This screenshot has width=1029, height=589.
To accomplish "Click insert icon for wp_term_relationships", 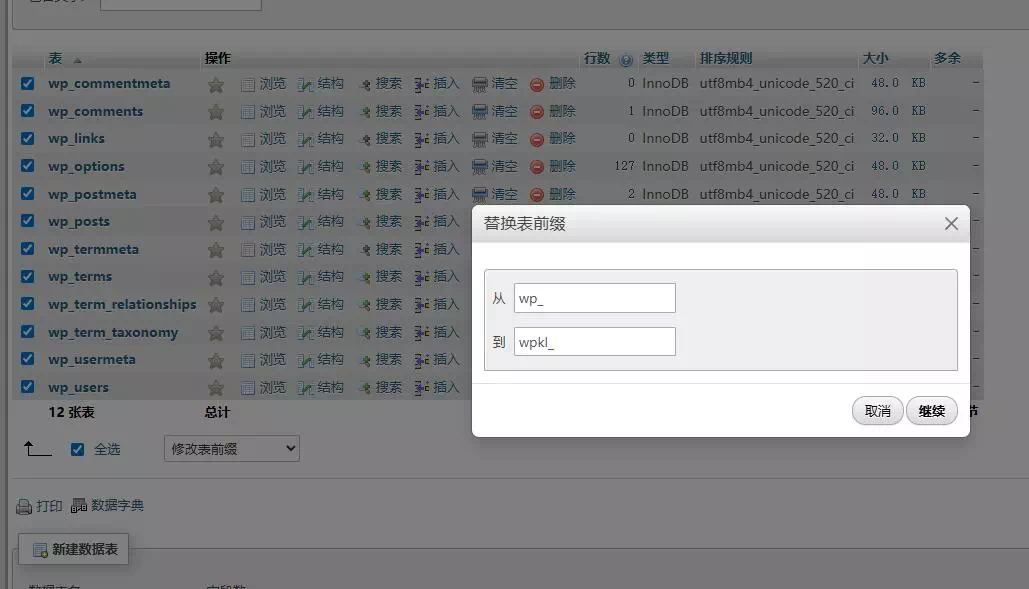I will [x=421, y=305].
